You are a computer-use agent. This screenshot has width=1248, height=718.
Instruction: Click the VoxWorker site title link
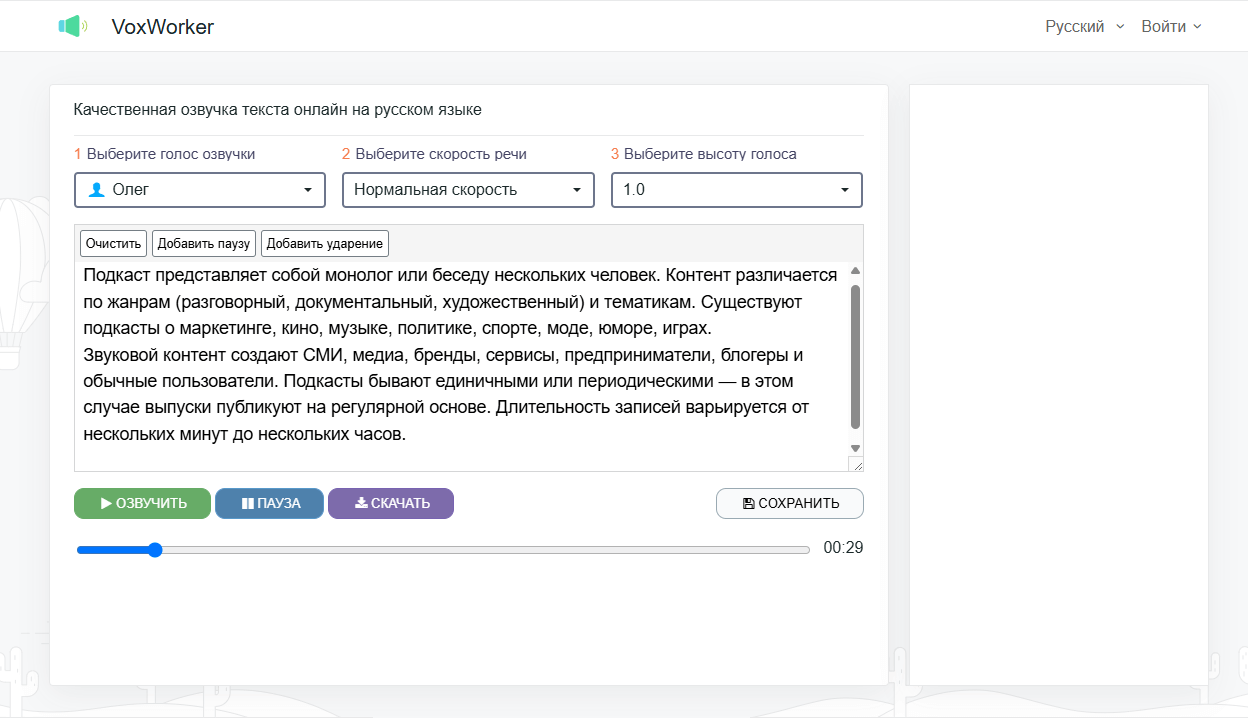[x=163, y=27]
